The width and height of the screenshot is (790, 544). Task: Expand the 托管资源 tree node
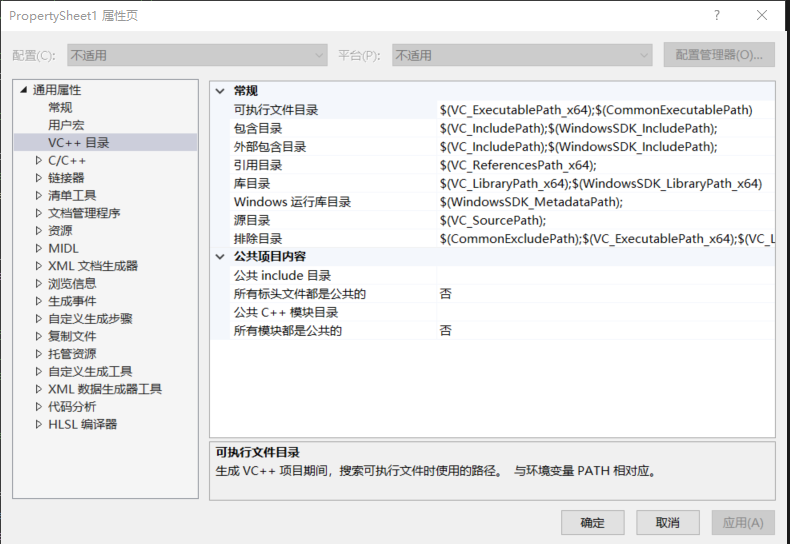(39, 354)
